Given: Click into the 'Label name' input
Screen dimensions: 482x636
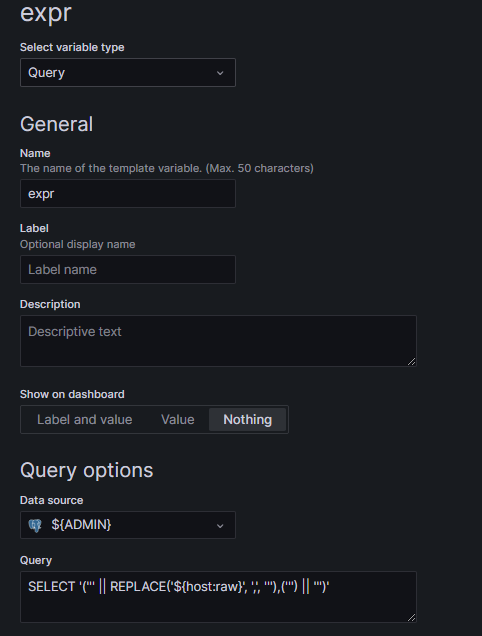Looking at the screenshot, I should [x=128, y=269].
